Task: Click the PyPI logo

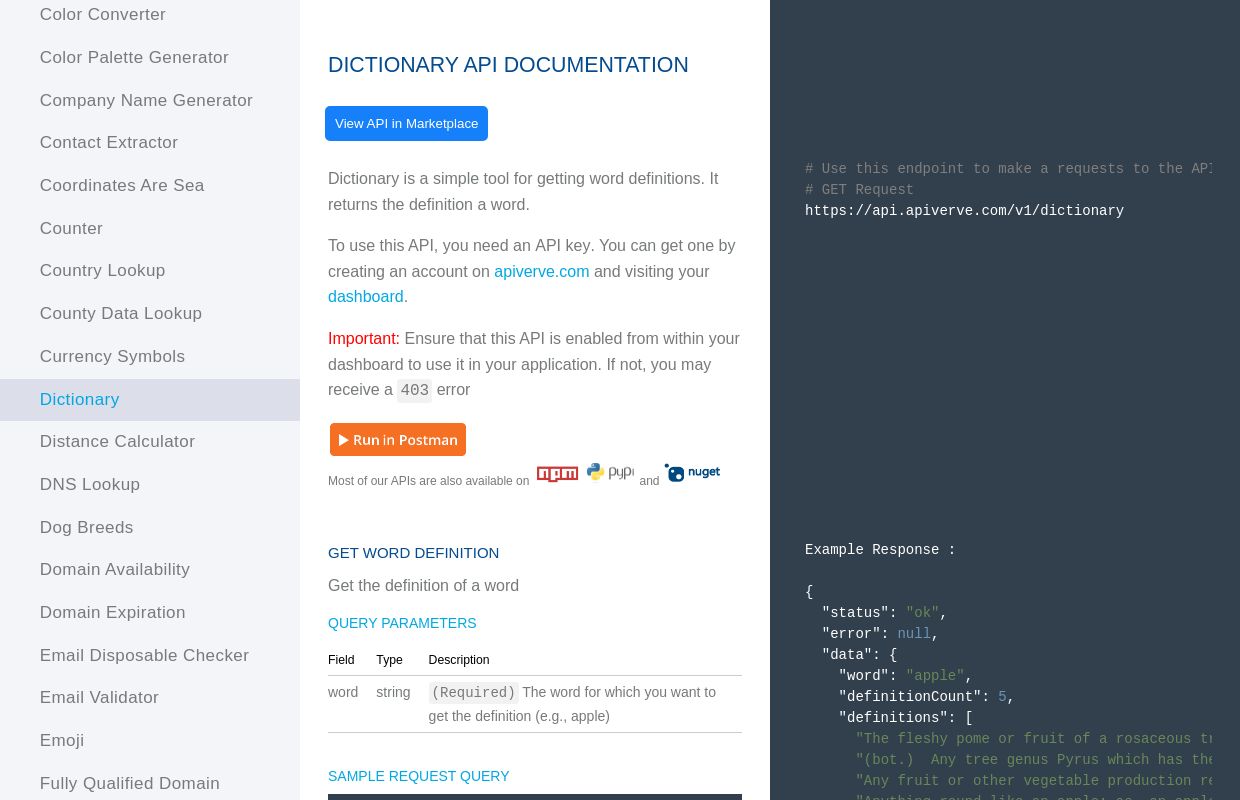Action: tap(610, 472)
